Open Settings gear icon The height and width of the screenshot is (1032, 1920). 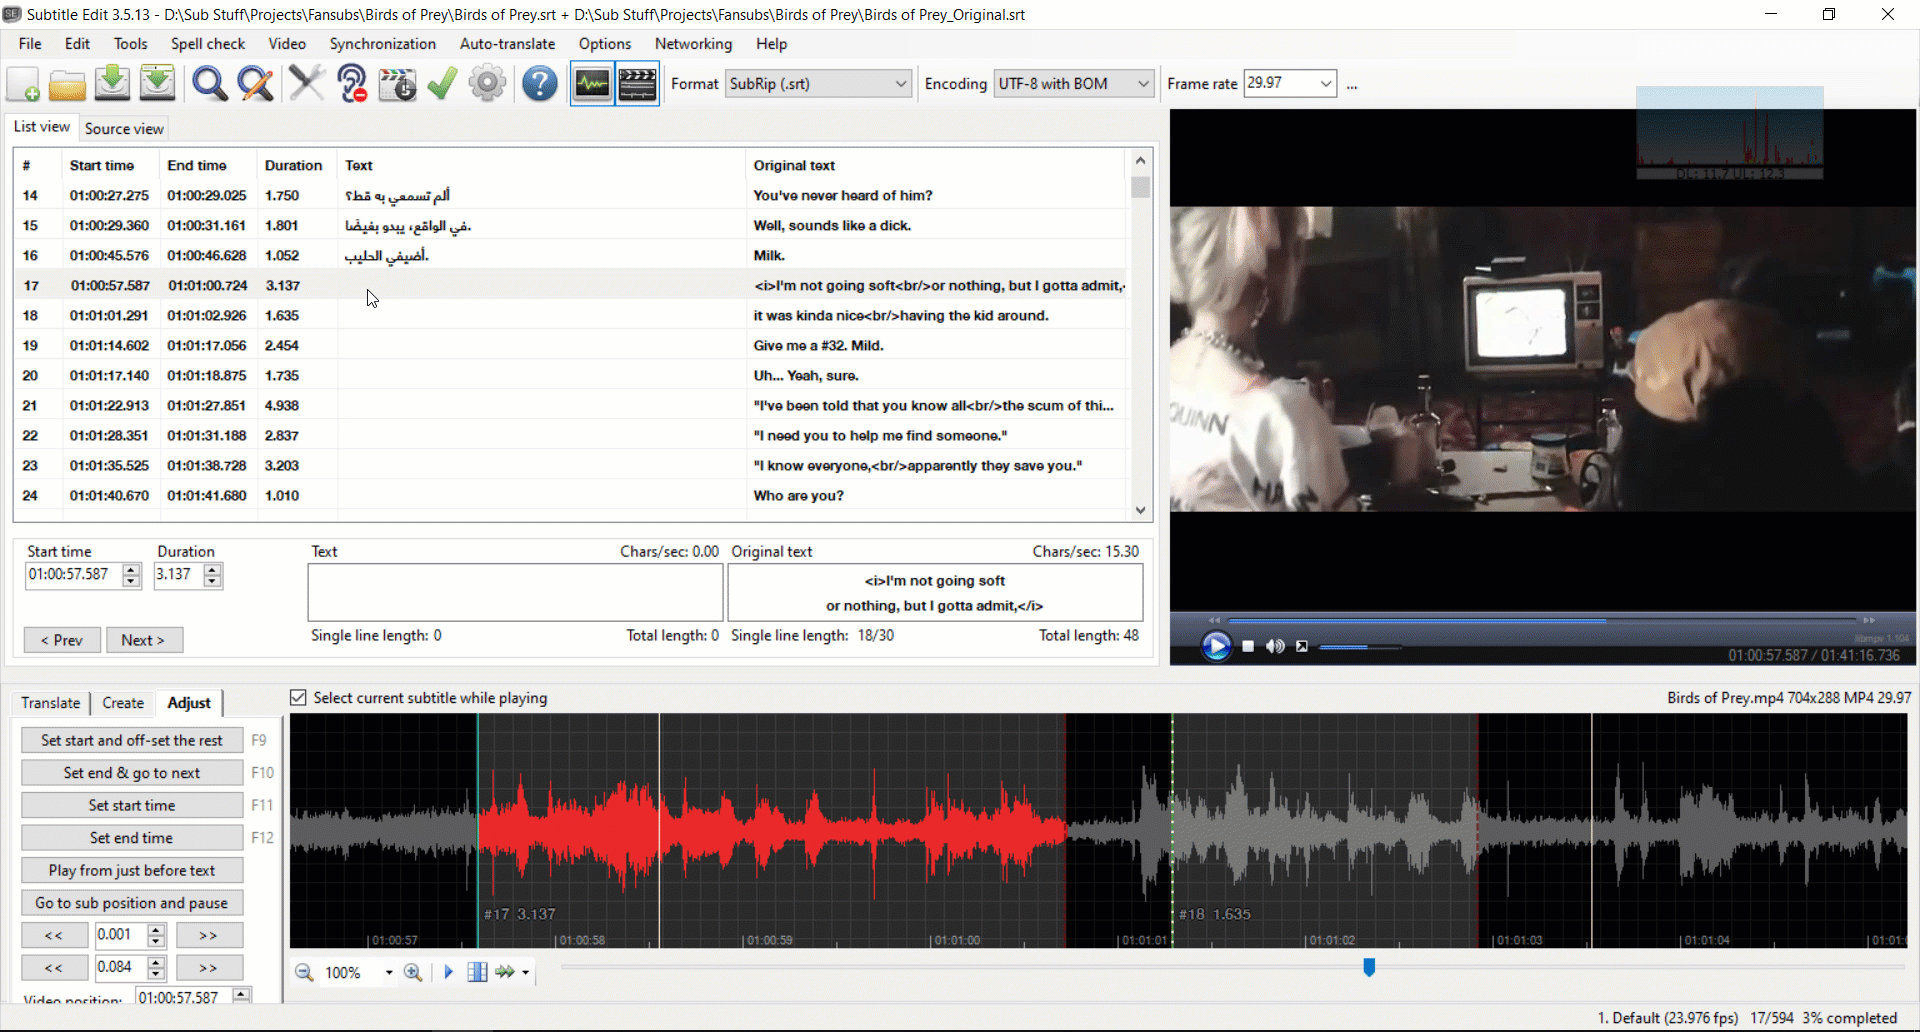(x=487, y=84)
